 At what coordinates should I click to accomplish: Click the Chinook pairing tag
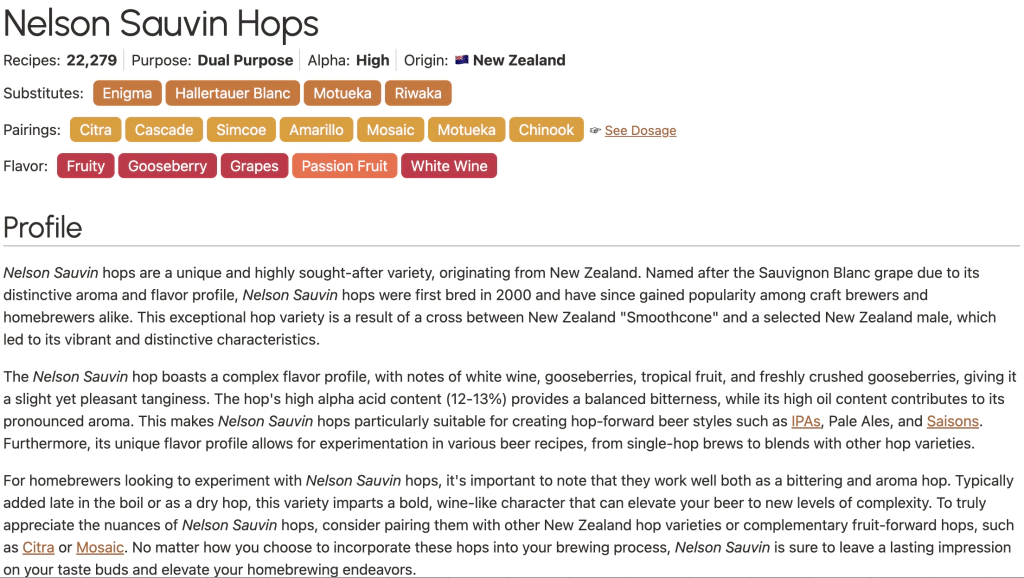point(546,130)
